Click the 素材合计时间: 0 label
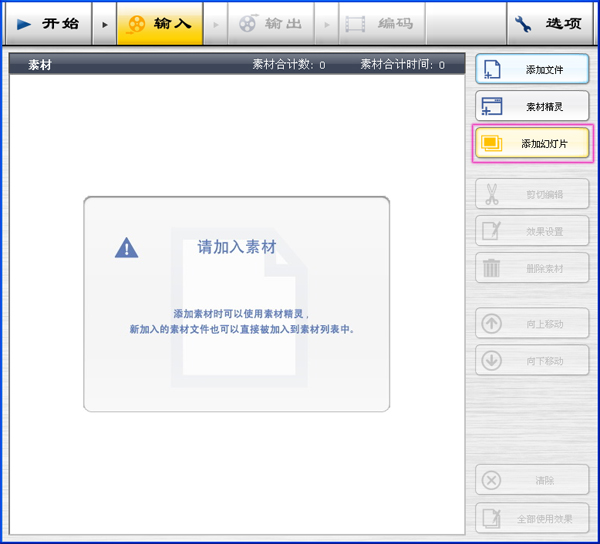 [403, 65]
